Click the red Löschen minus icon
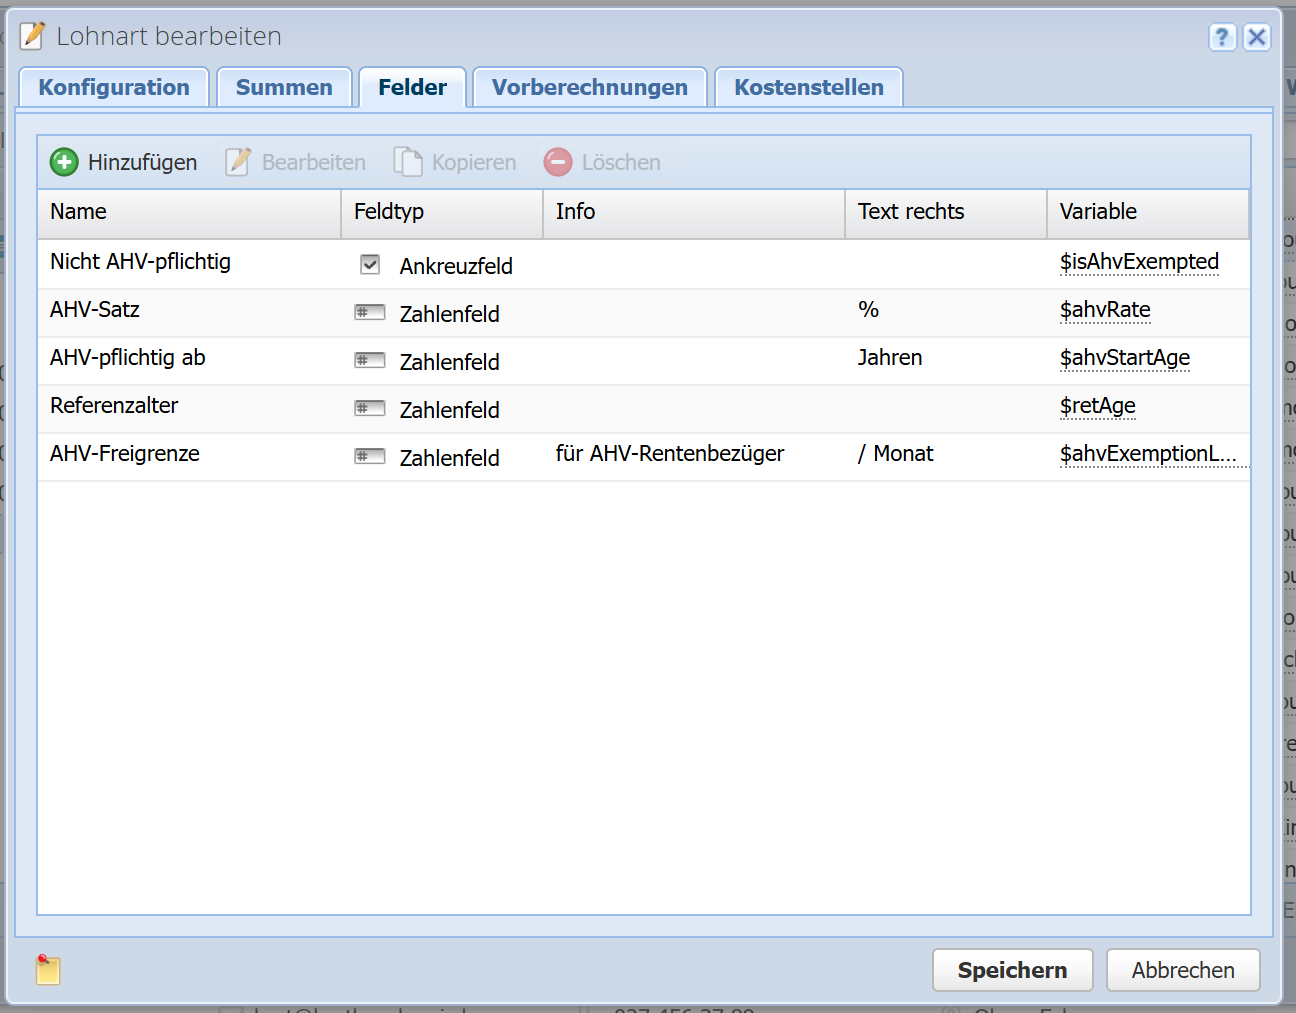The width and height of the screenshot is (1296, 1013). coord(558,162)
